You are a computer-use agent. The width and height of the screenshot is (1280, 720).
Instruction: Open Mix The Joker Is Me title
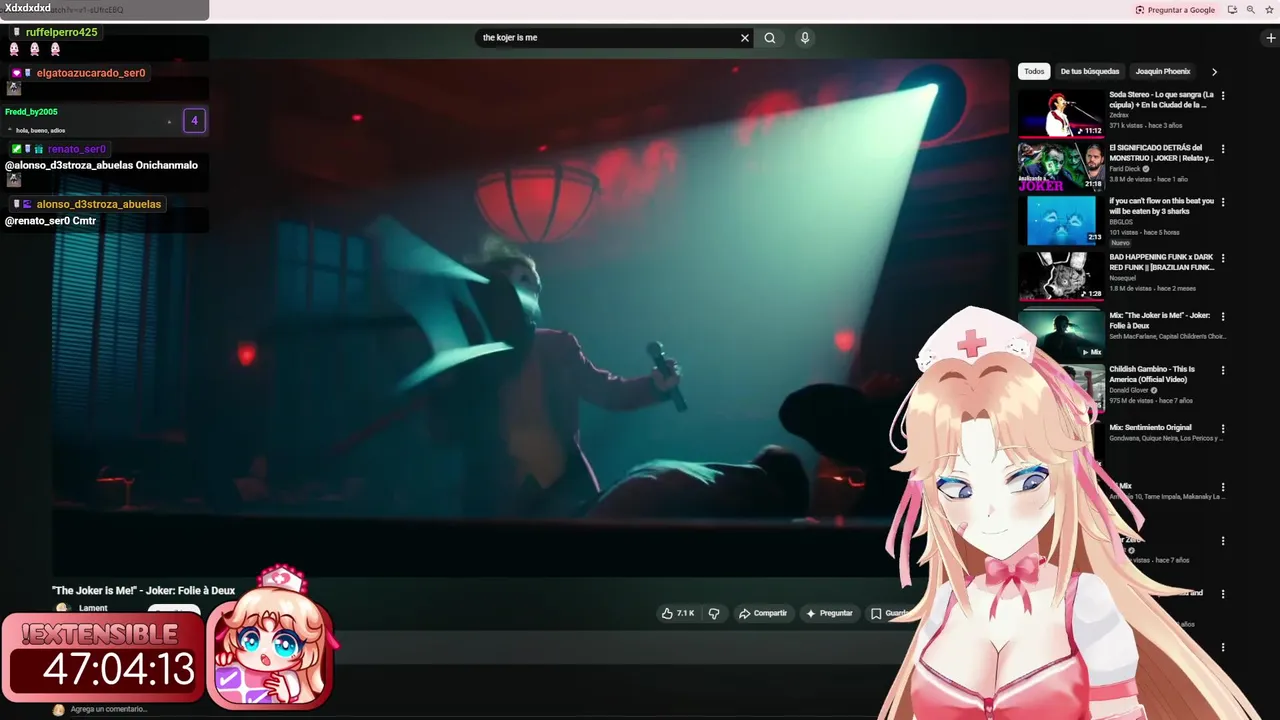pyautogui.click(x=1159, y=320)
